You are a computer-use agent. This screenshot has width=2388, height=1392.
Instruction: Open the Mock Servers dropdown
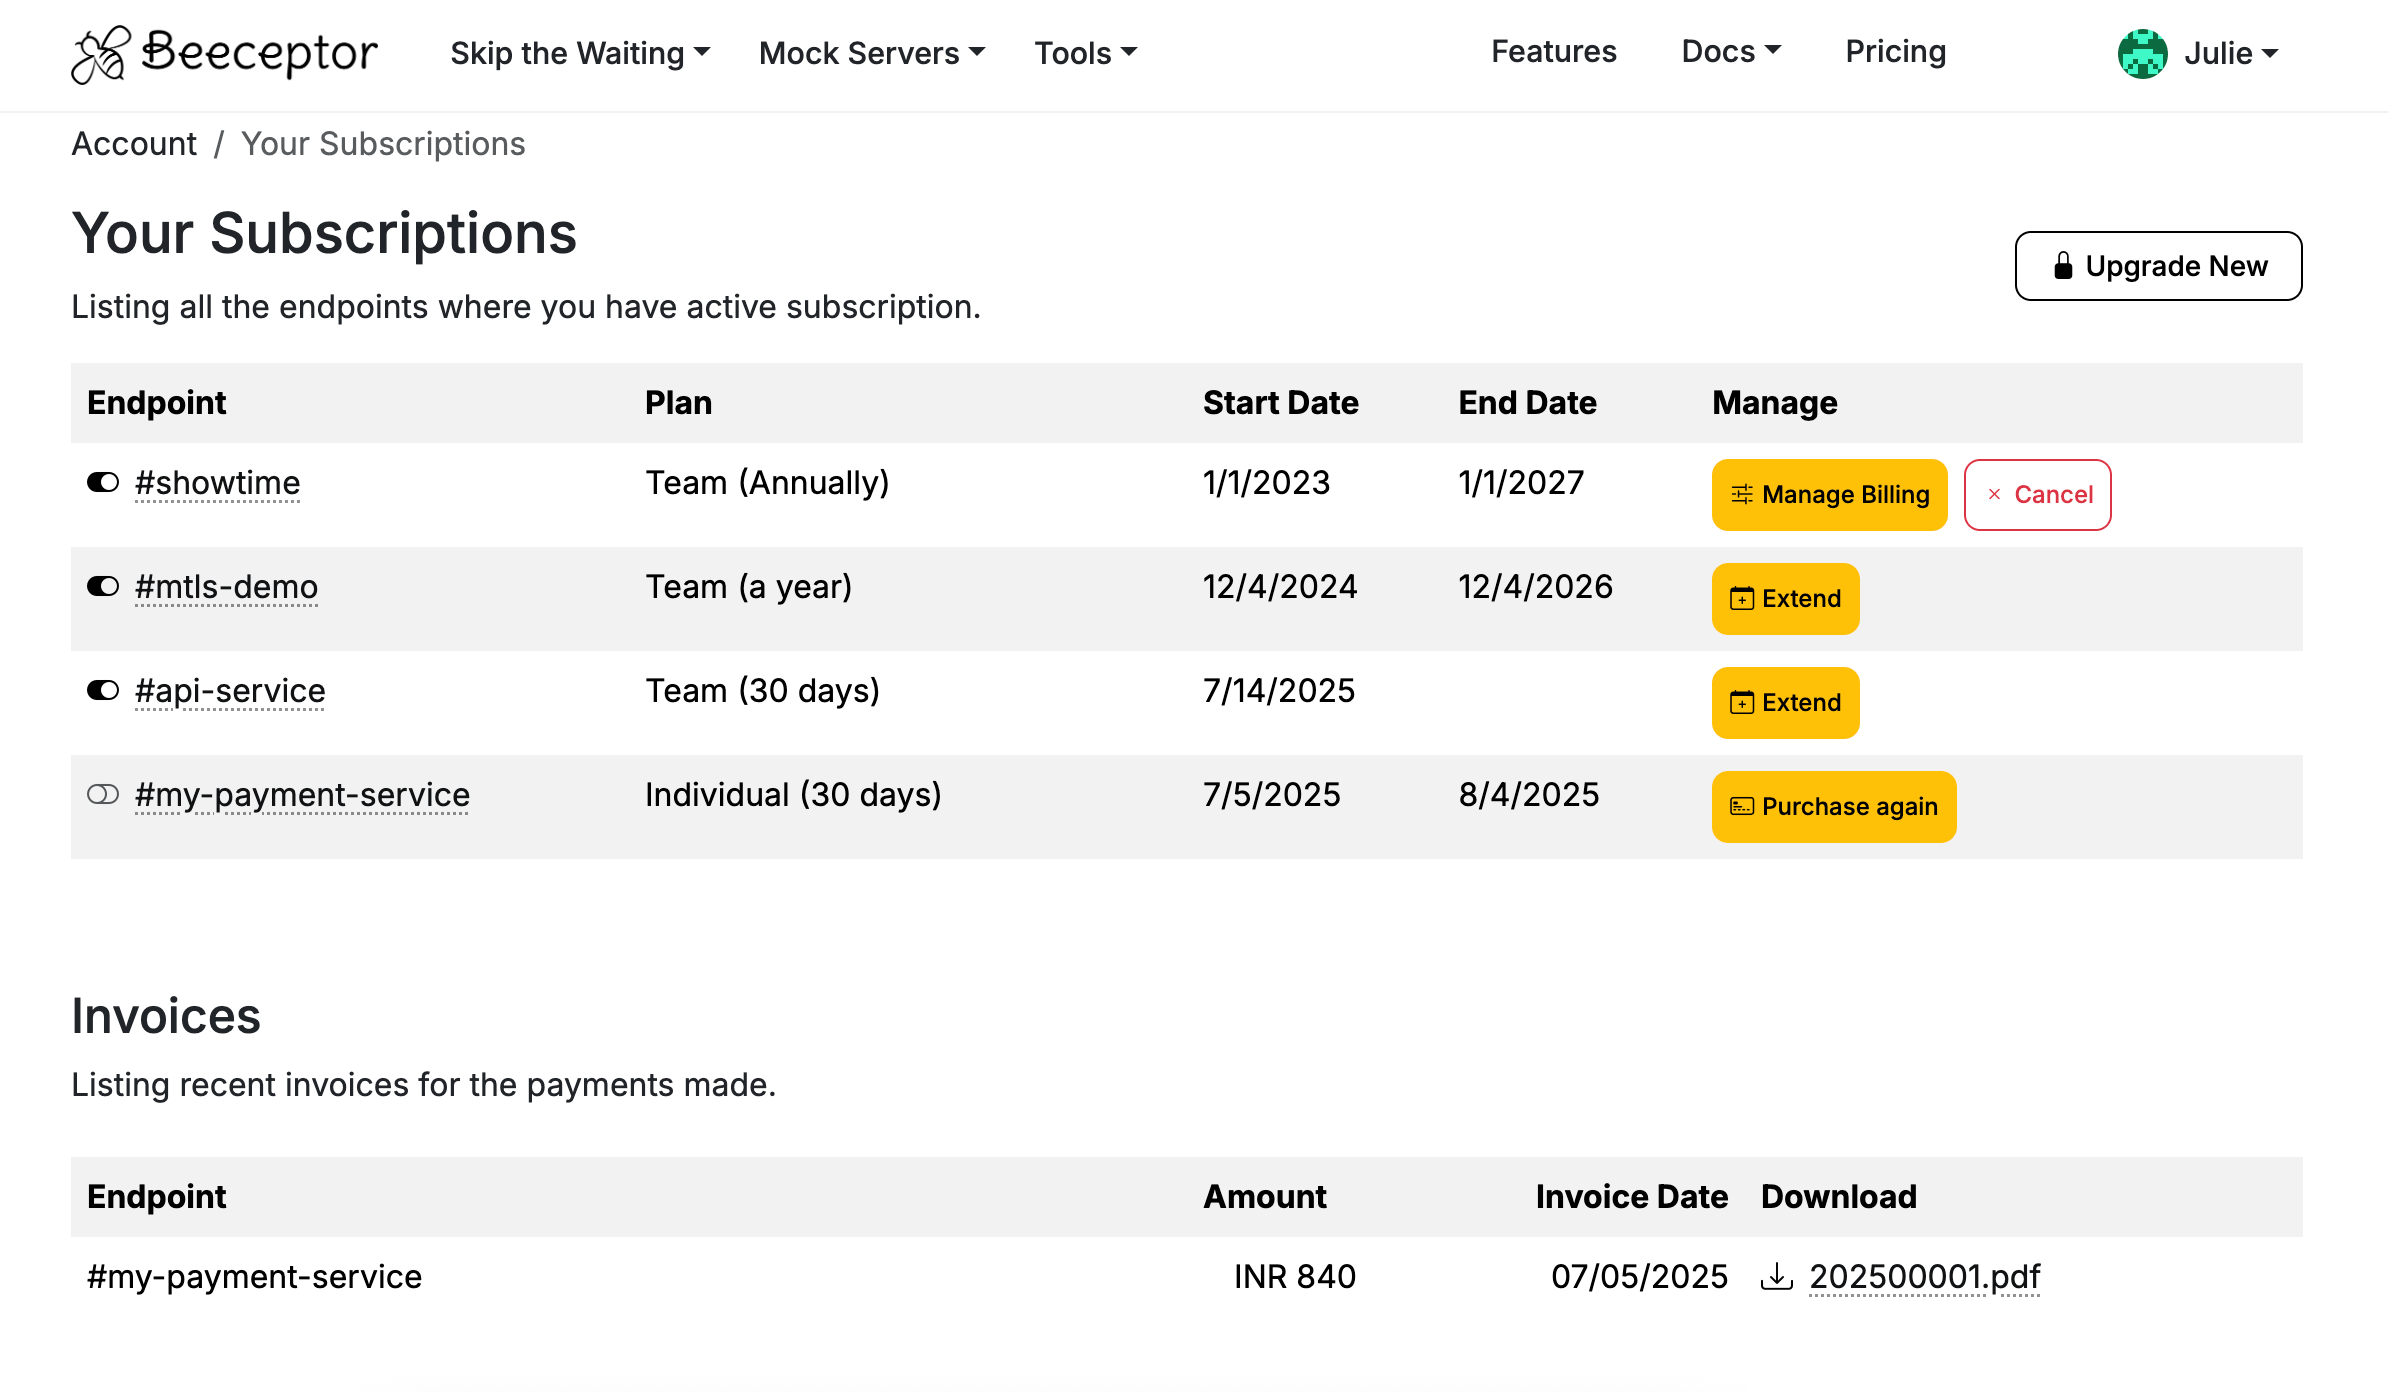pyautogui.click(x=870, y=53)
